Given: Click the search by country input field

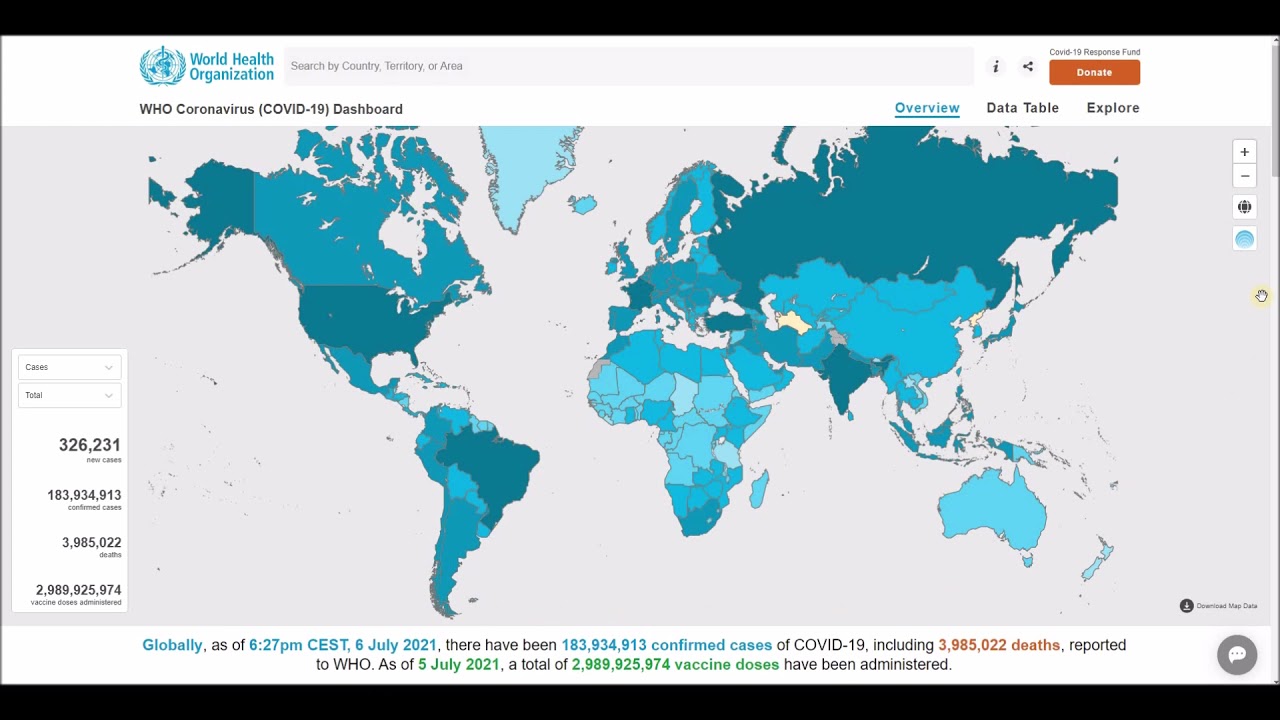Looking at the screenshot, I should (629, 66).
